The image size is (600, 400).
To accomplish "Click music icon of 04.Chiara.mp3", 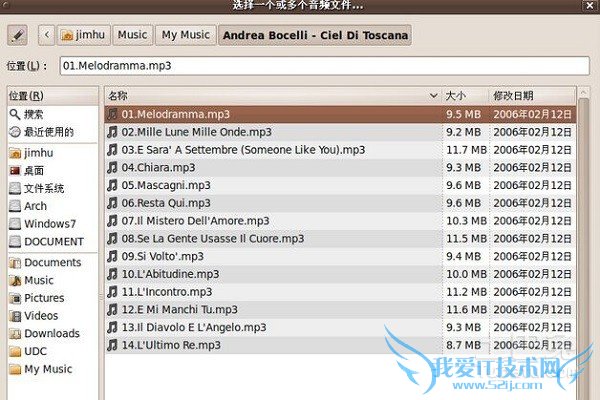I will pos(112,168).
